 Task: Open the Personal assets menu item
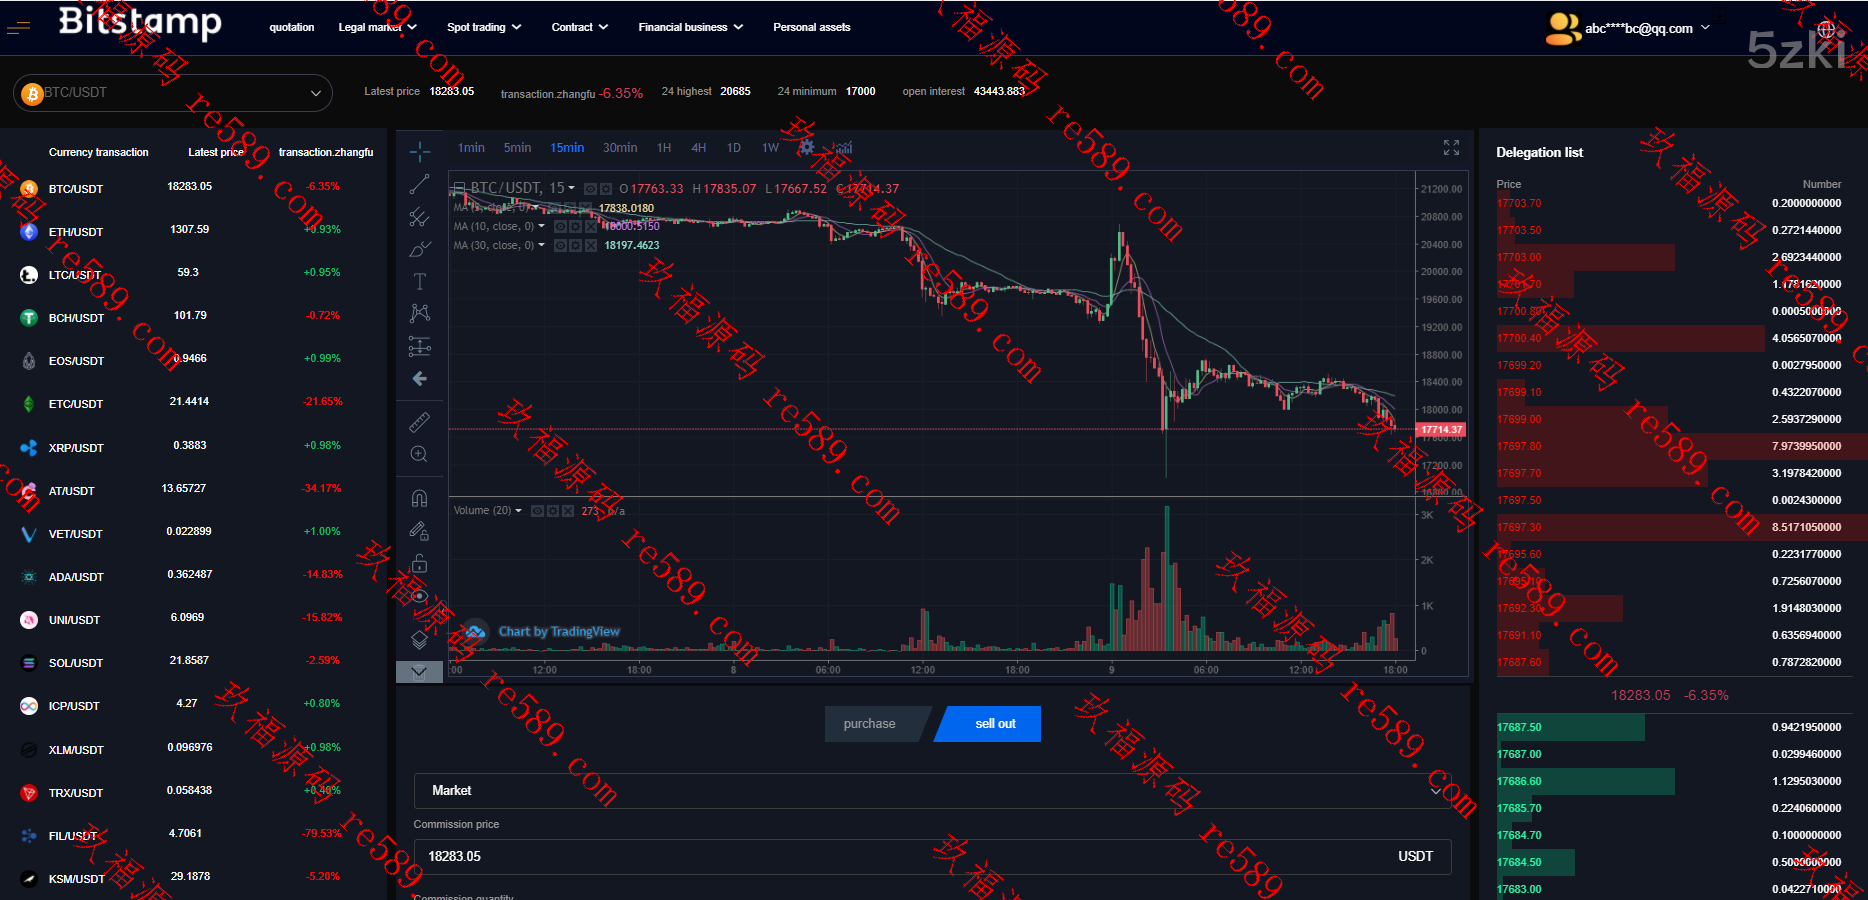[x=811, y=27]
